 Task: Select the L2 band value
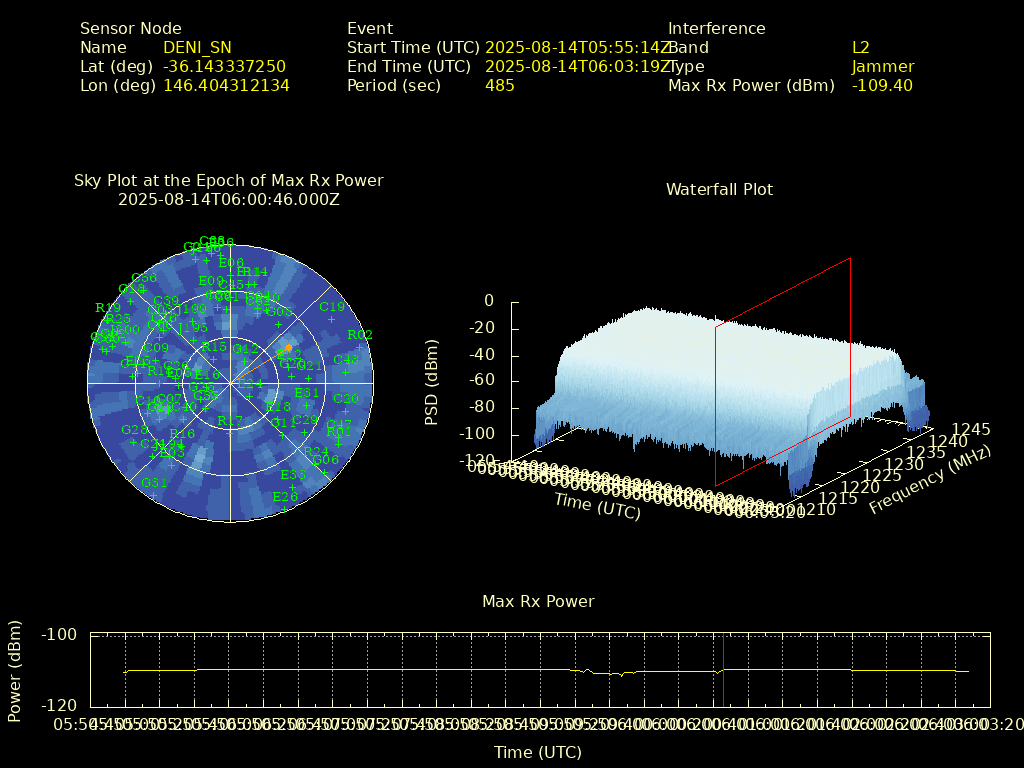[x=860, y=48]
